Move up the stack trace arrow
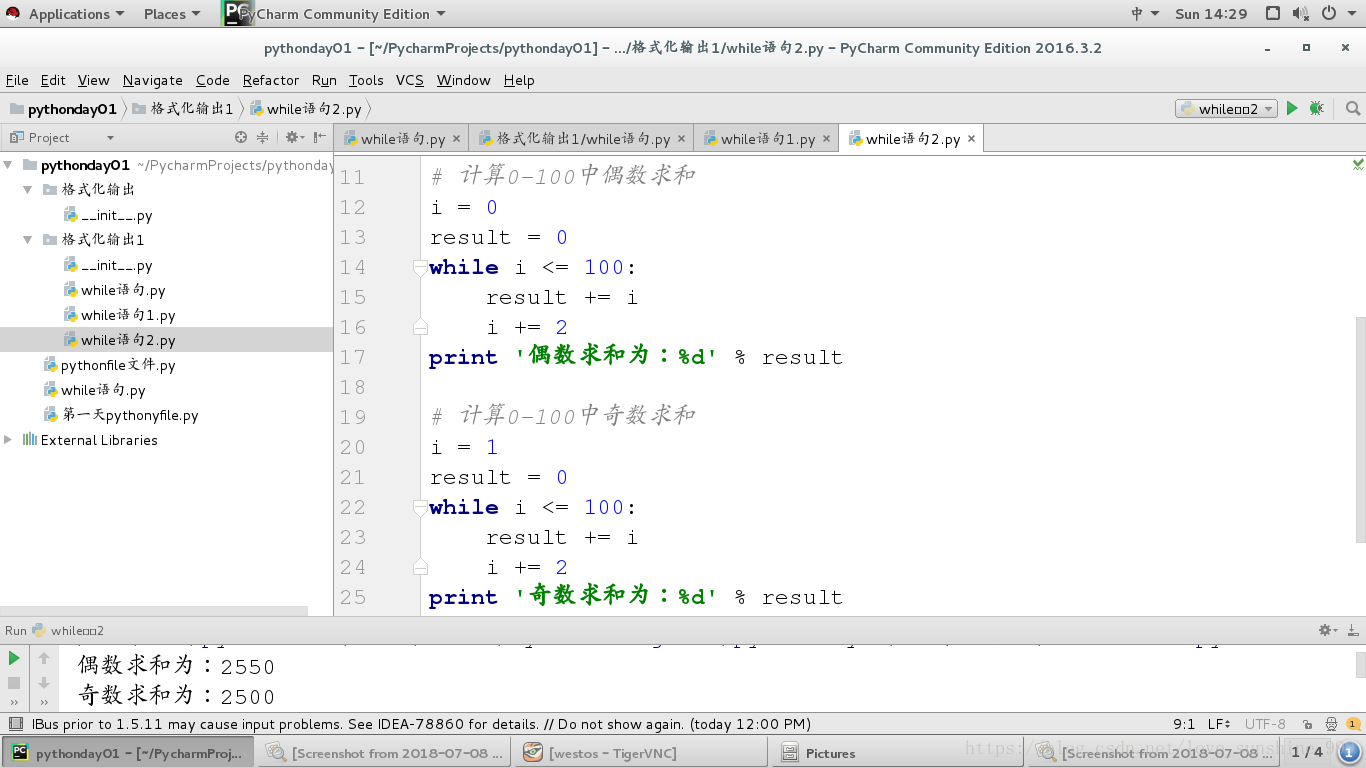Viewport: 1366px width, 768px height. coord(44,658)
